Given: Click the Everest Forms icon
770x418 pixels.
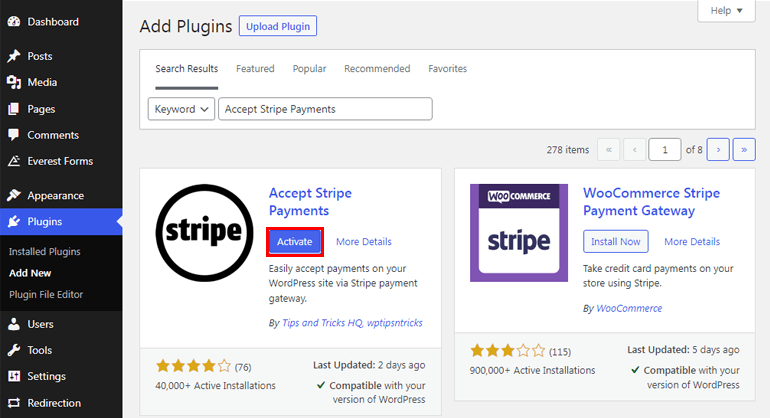Looking at the screenshot, I should [14, 161].
